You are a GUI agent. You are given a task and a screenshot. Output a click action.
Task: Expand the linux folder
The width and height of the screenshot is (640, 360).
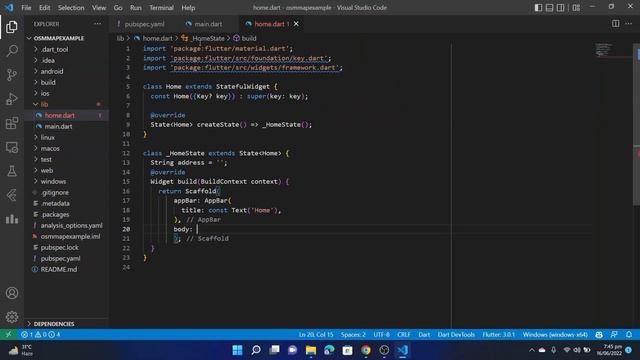(47, 138)
